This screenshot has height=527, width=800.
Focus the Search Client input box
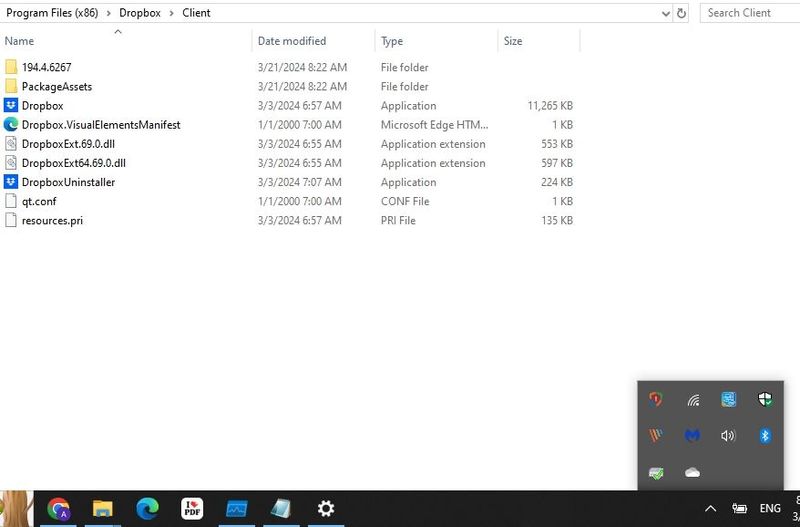751,13
